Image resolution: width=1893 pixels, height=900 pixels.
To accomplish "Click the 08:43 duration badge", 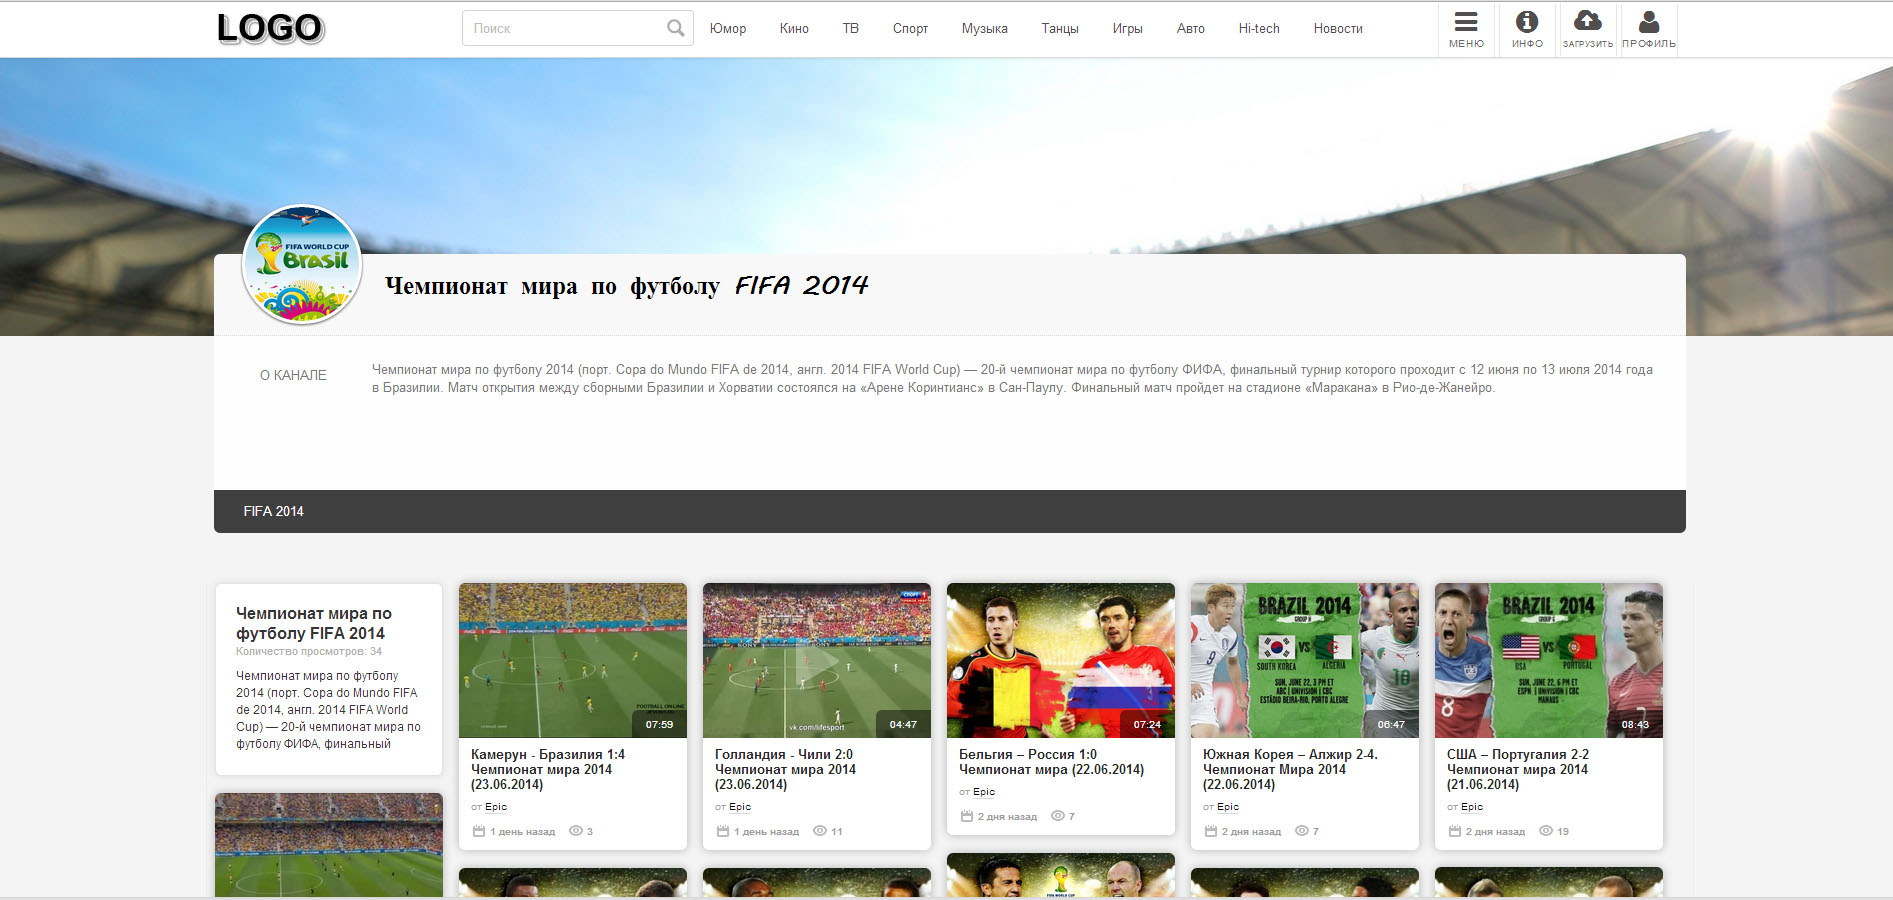I will pos(1635,724).
